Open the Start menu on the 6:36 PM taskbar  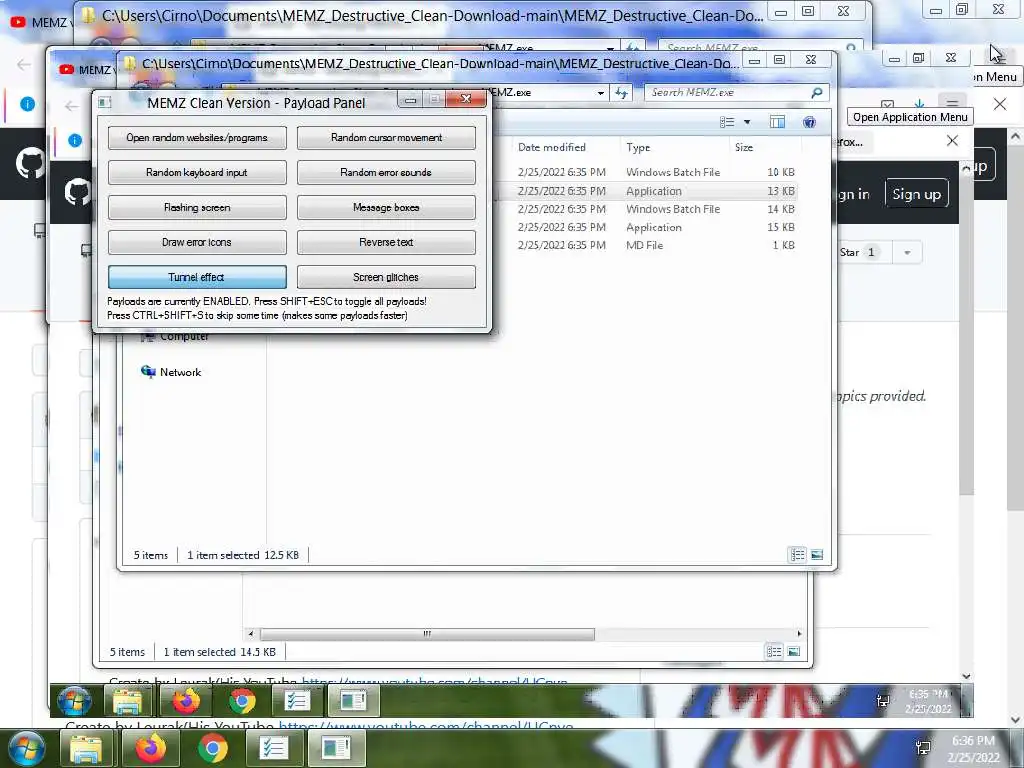[26, 749]
